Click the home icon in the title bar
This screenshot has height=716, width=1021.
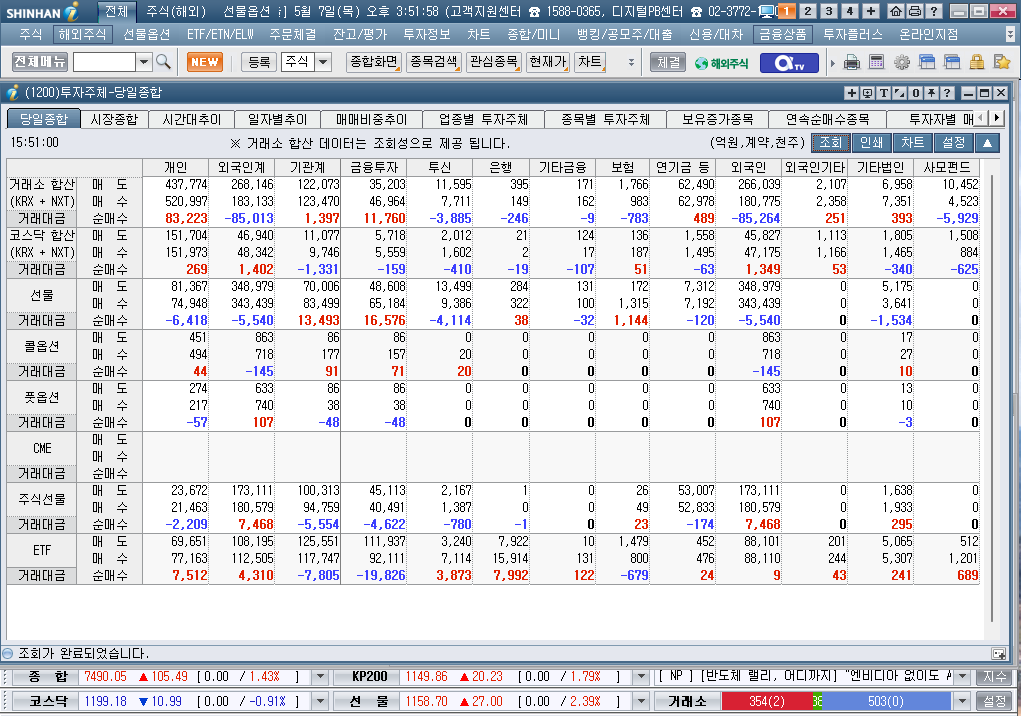click(896, 11)
